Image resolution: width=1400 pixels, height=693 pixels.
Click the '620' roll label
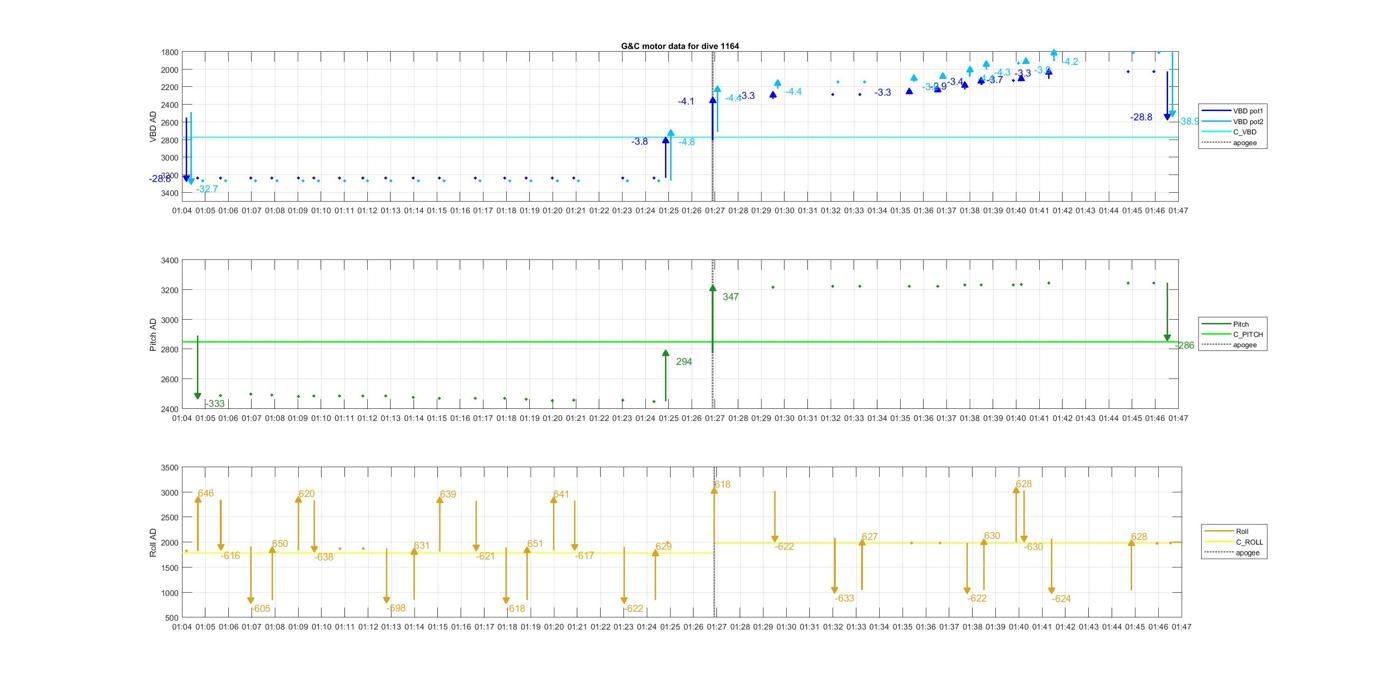307,494
